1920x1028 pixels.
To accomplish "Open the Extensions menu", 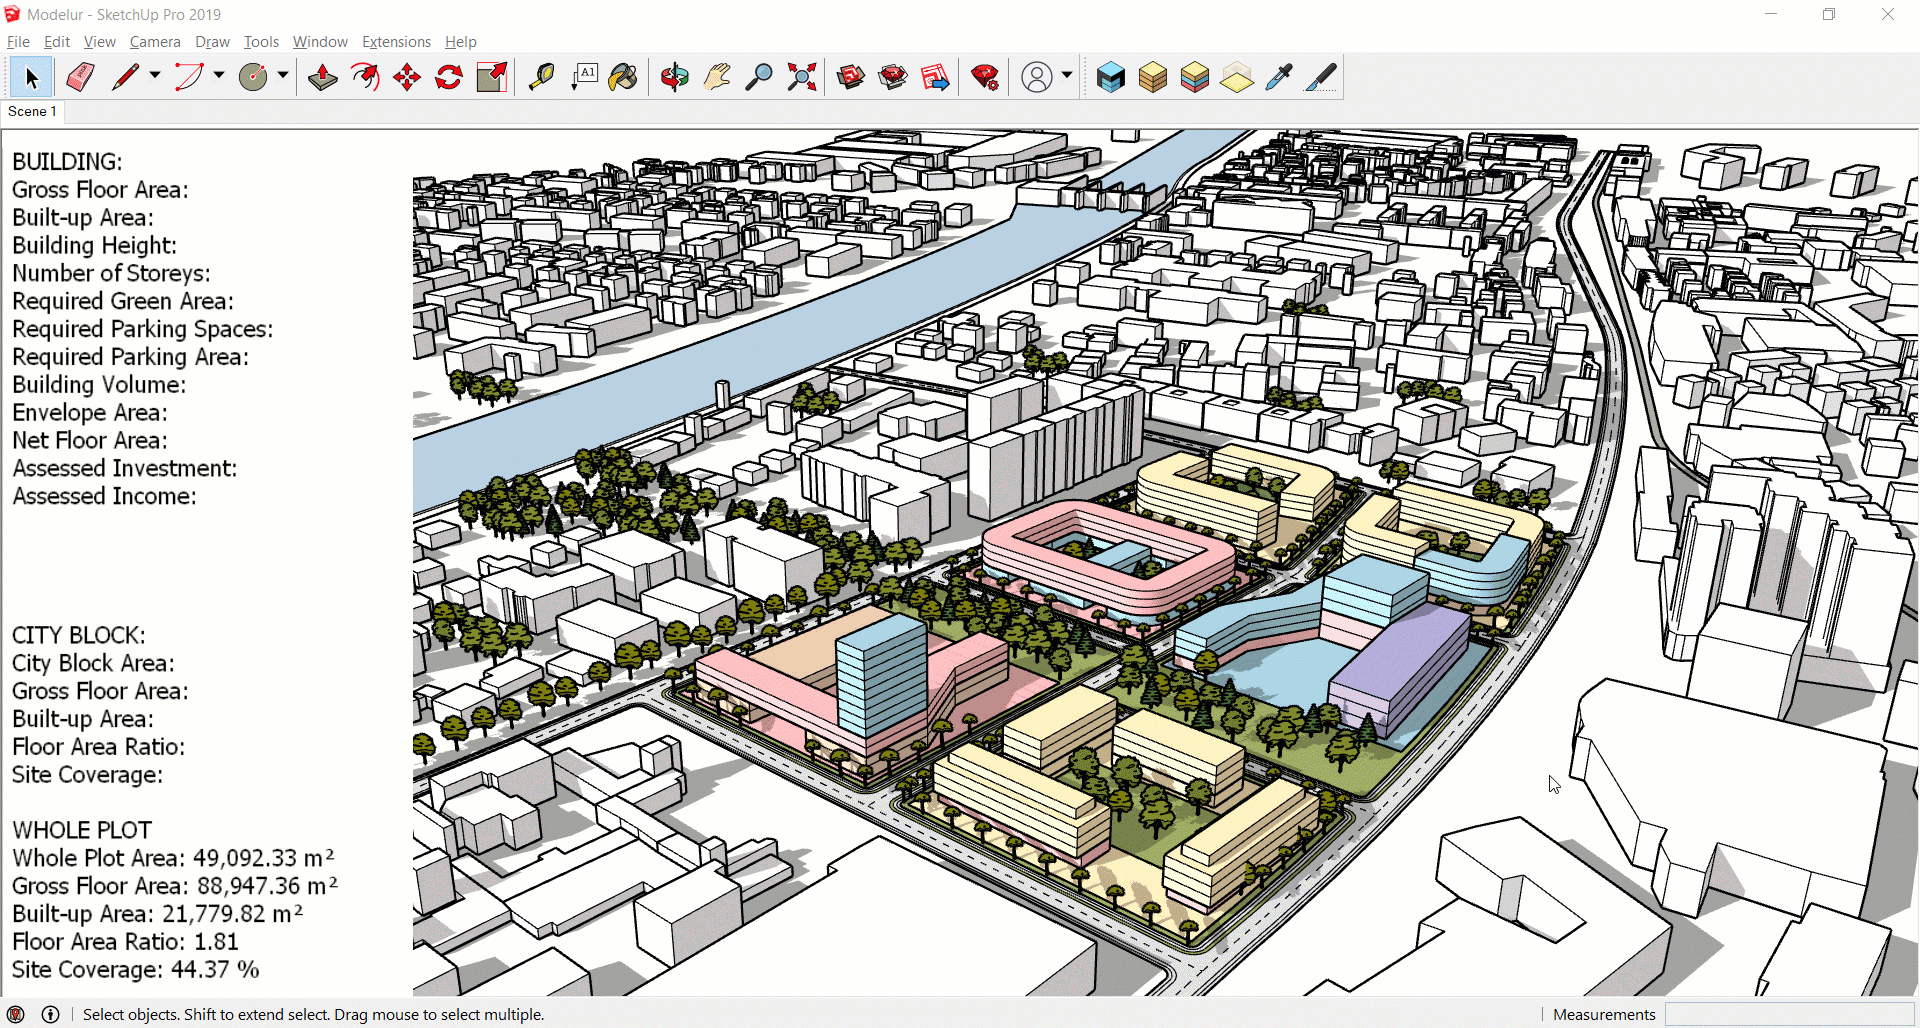I will point(396,42).
